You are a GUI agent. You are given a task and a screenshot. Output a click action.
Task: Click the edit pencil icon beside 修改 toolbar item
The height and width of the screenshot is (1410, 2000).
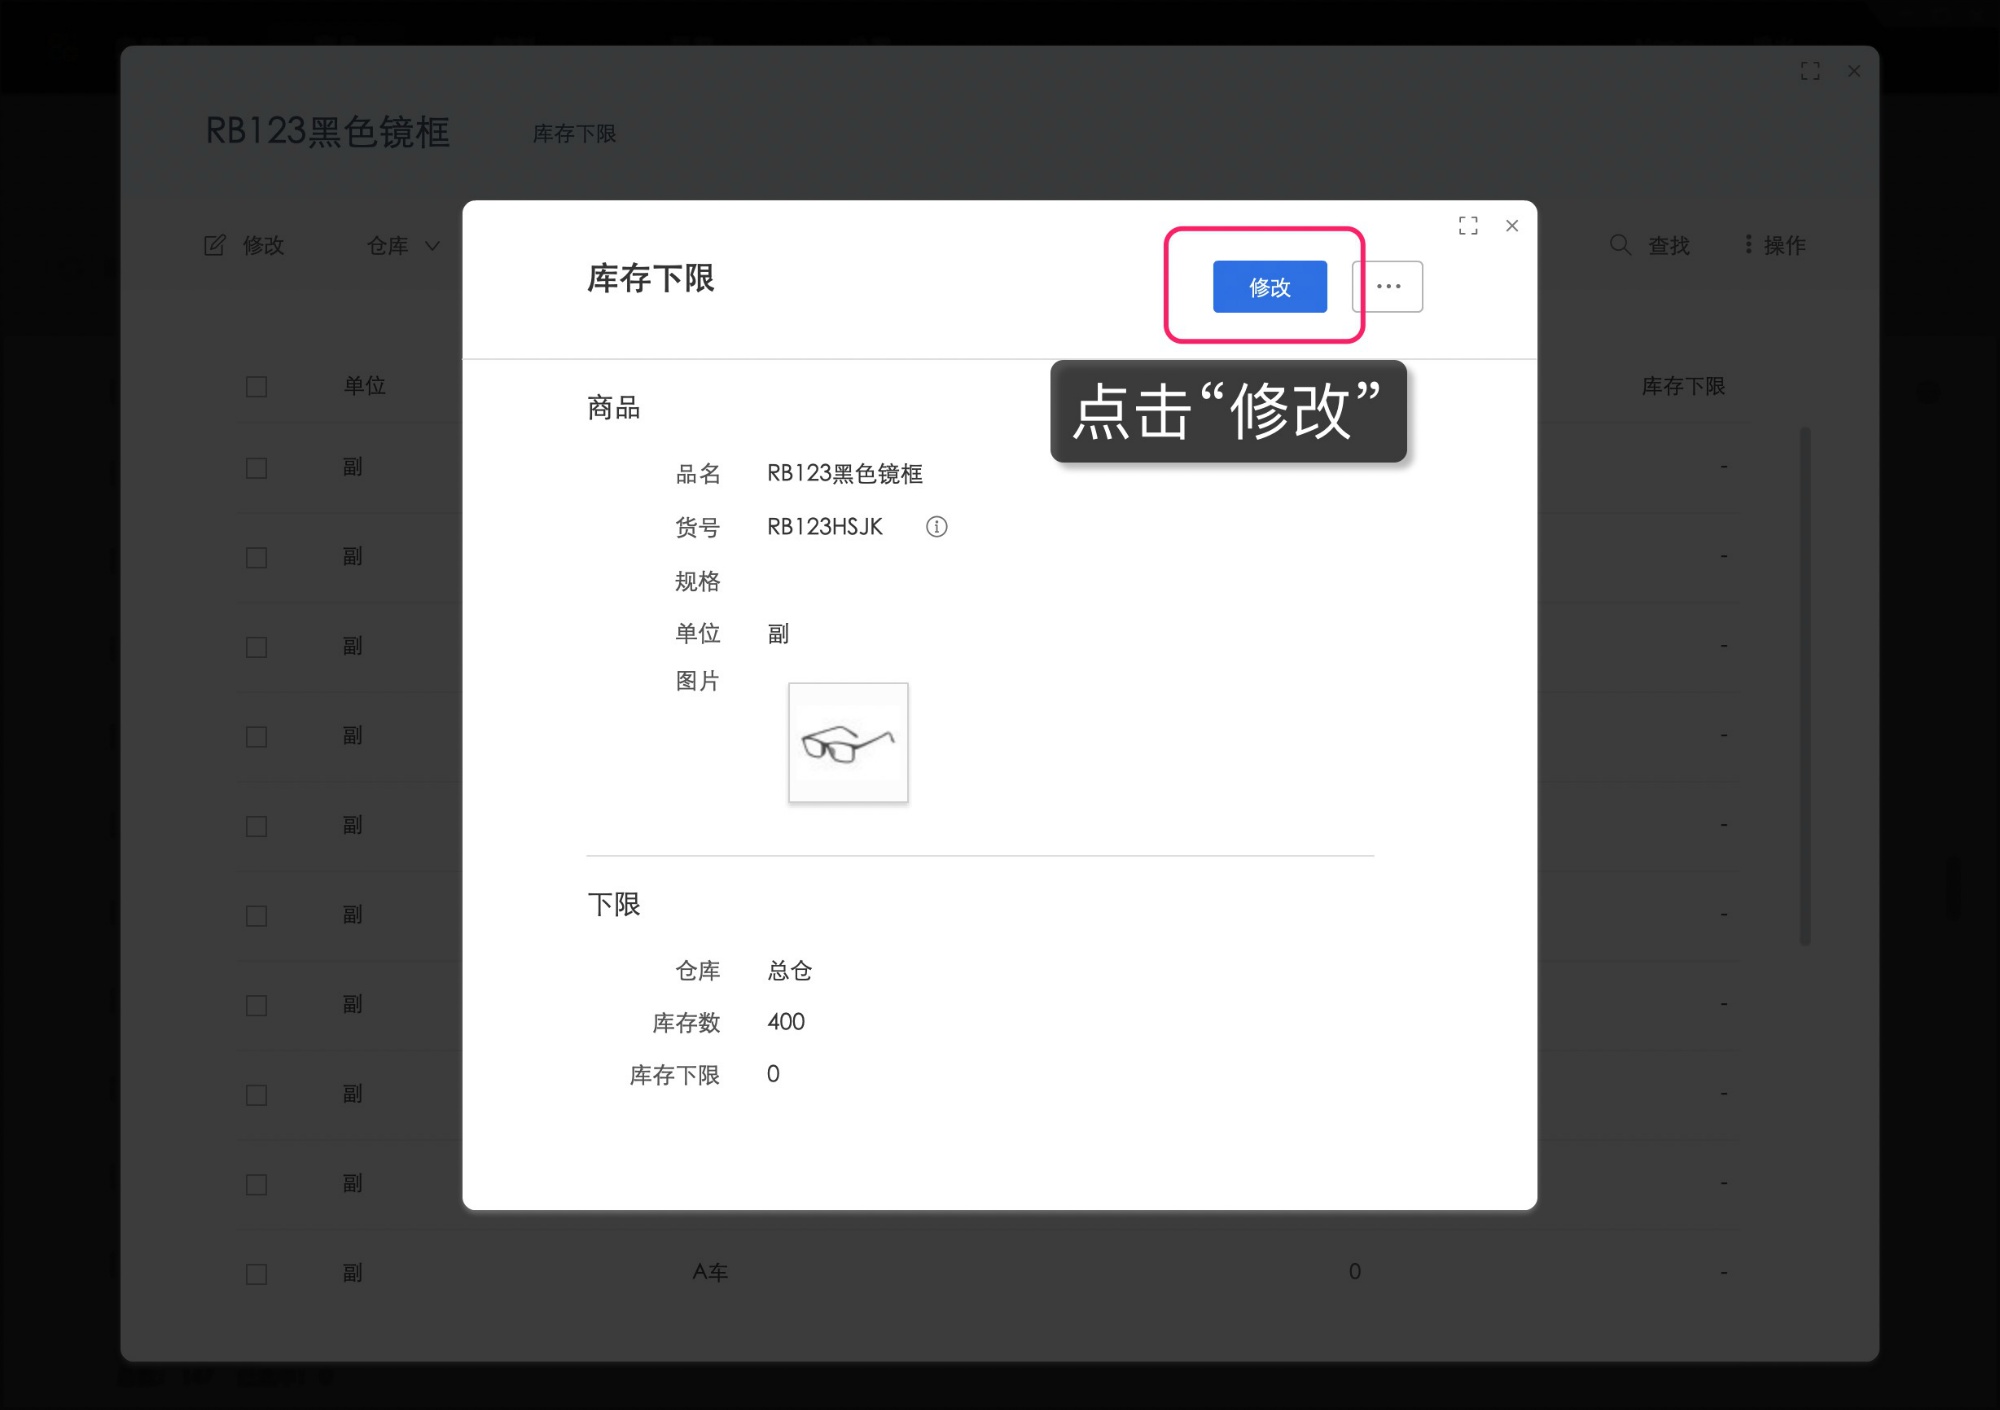pyautogui.click(x=215, y=245)
